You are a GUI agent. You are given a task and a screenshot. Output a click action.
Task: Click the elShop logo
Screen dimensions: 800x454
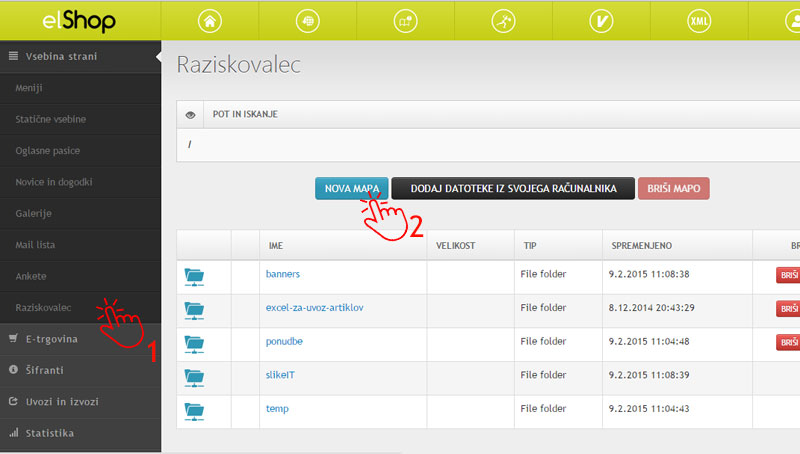79,21
